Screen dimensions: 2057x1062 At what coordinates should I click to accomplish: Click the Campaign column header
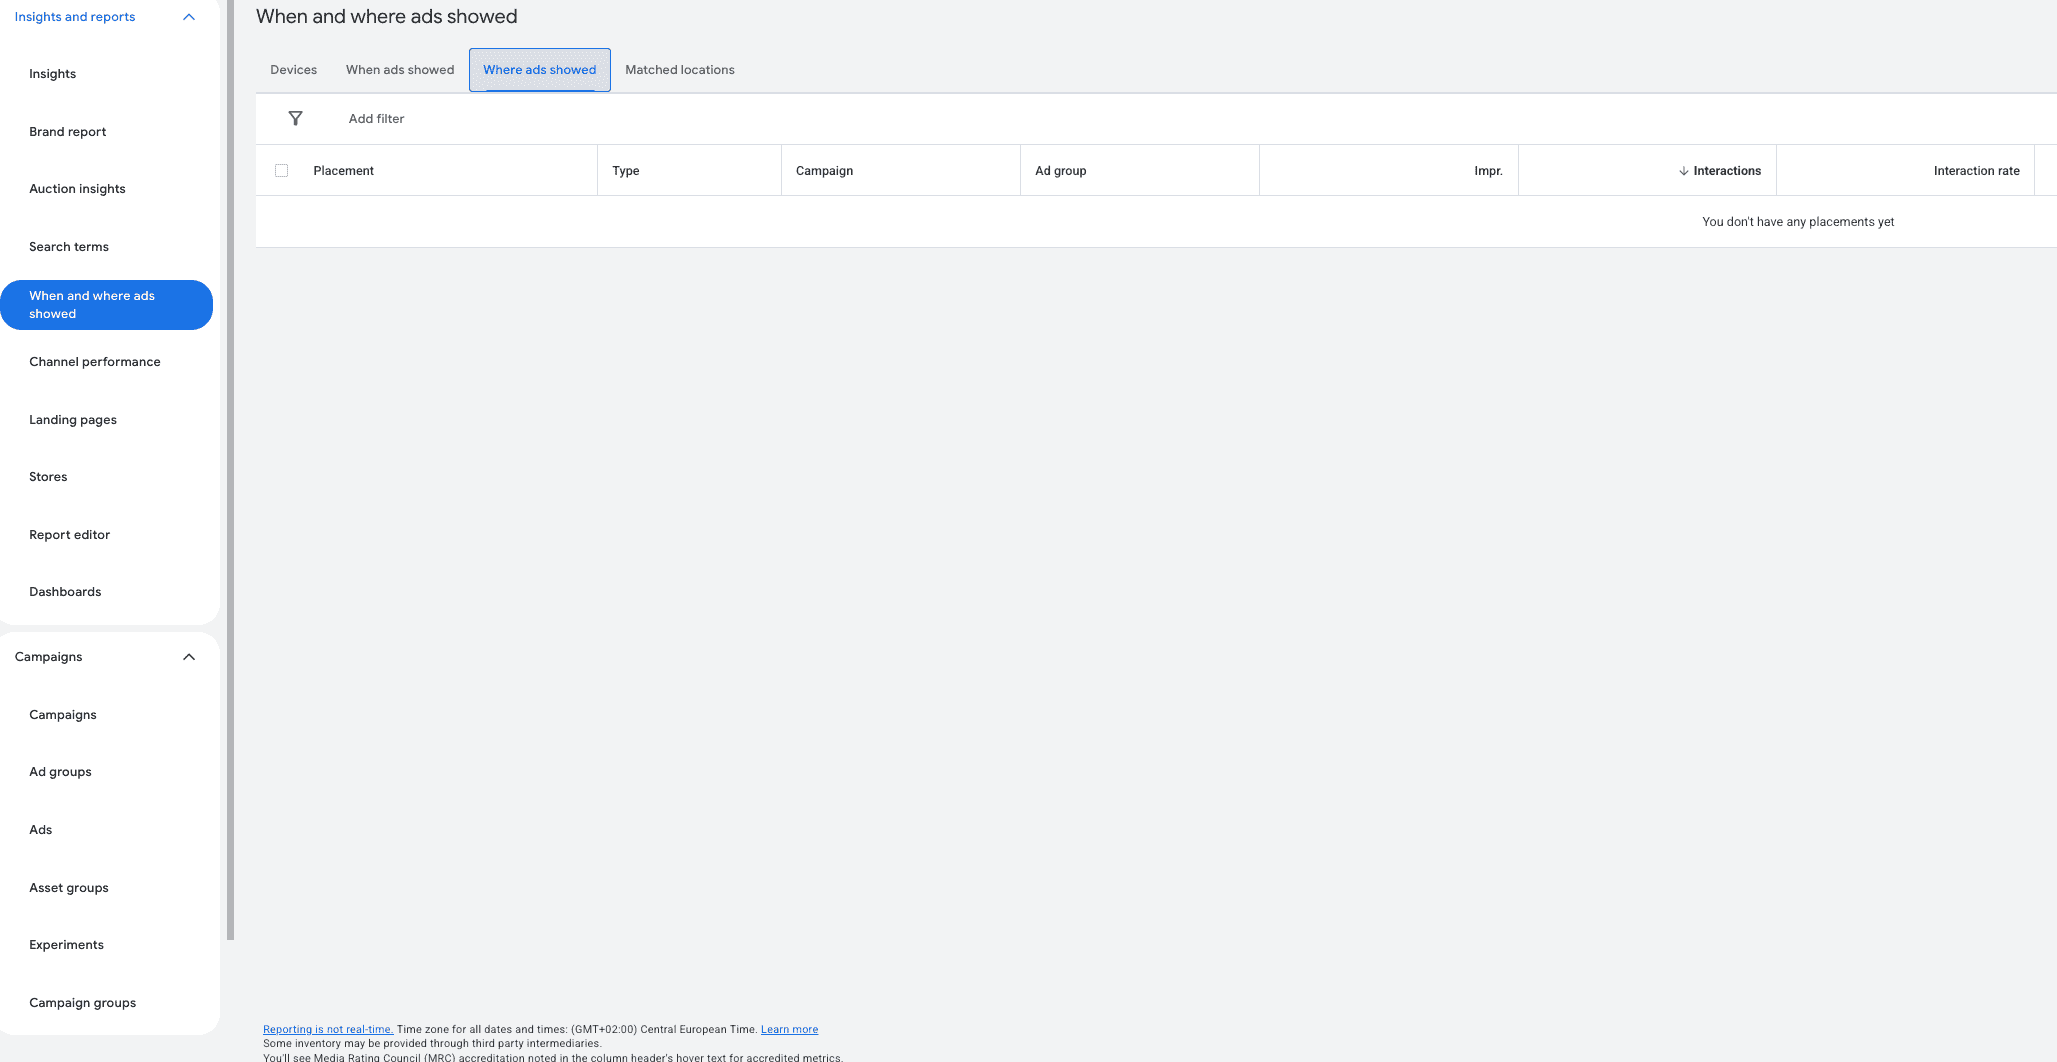tap(824, 171)
